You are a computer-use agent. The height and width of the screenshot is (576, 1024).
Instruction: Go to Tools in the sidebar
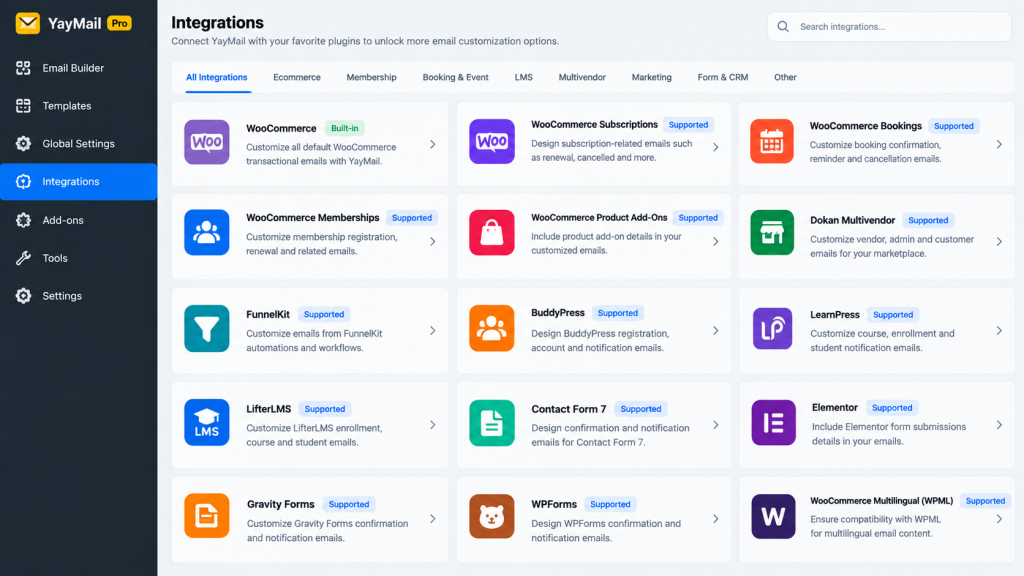click(78, 258)
